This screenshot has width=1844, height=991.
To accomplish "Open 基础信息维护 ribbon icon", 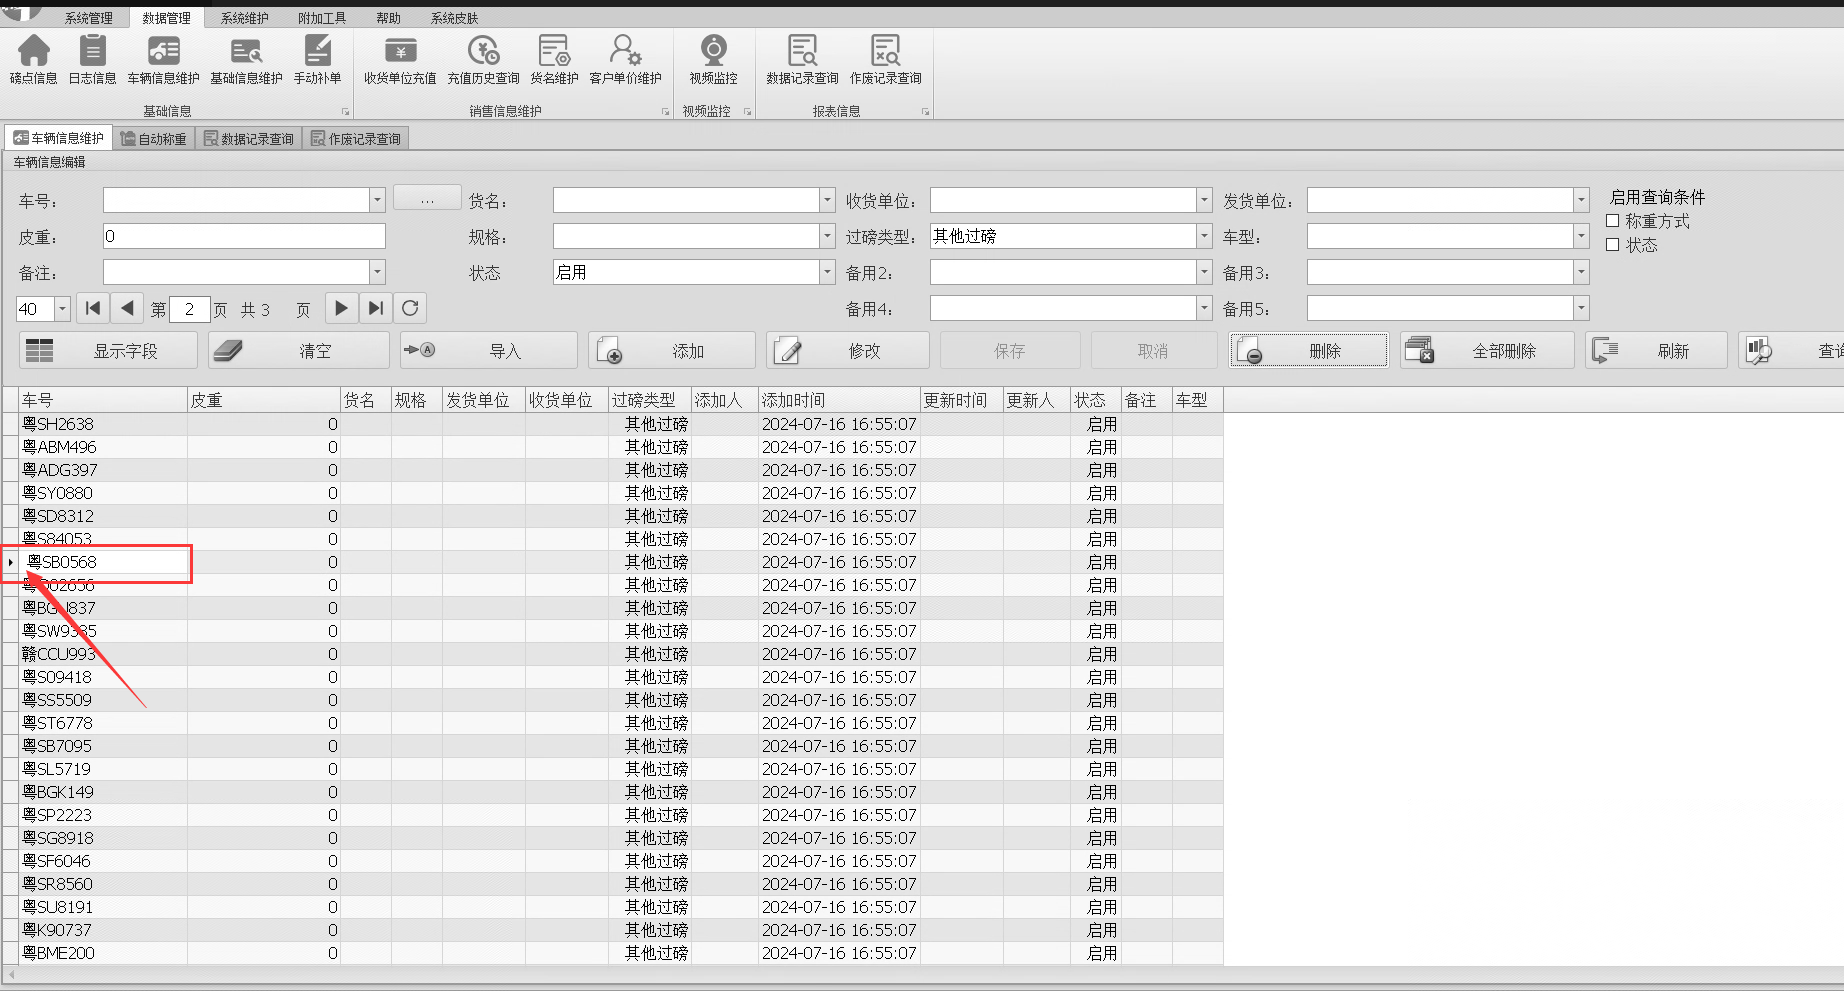I will (x=246, y=60).
